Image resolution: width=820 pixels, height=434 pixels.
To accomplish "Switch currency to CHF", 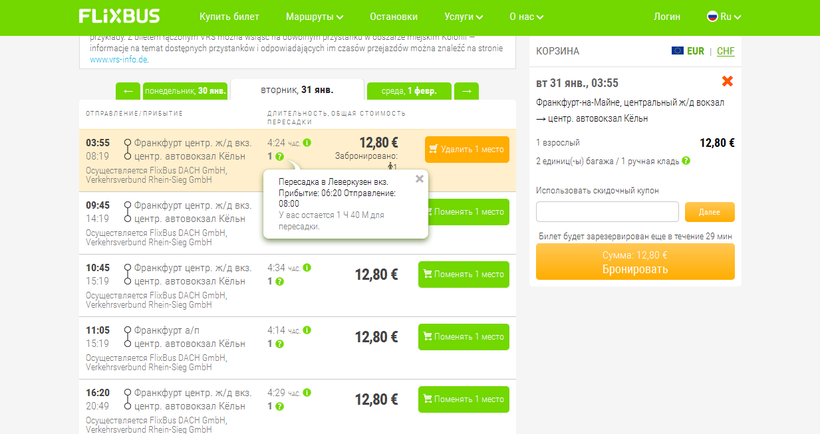I will point(725,51).
